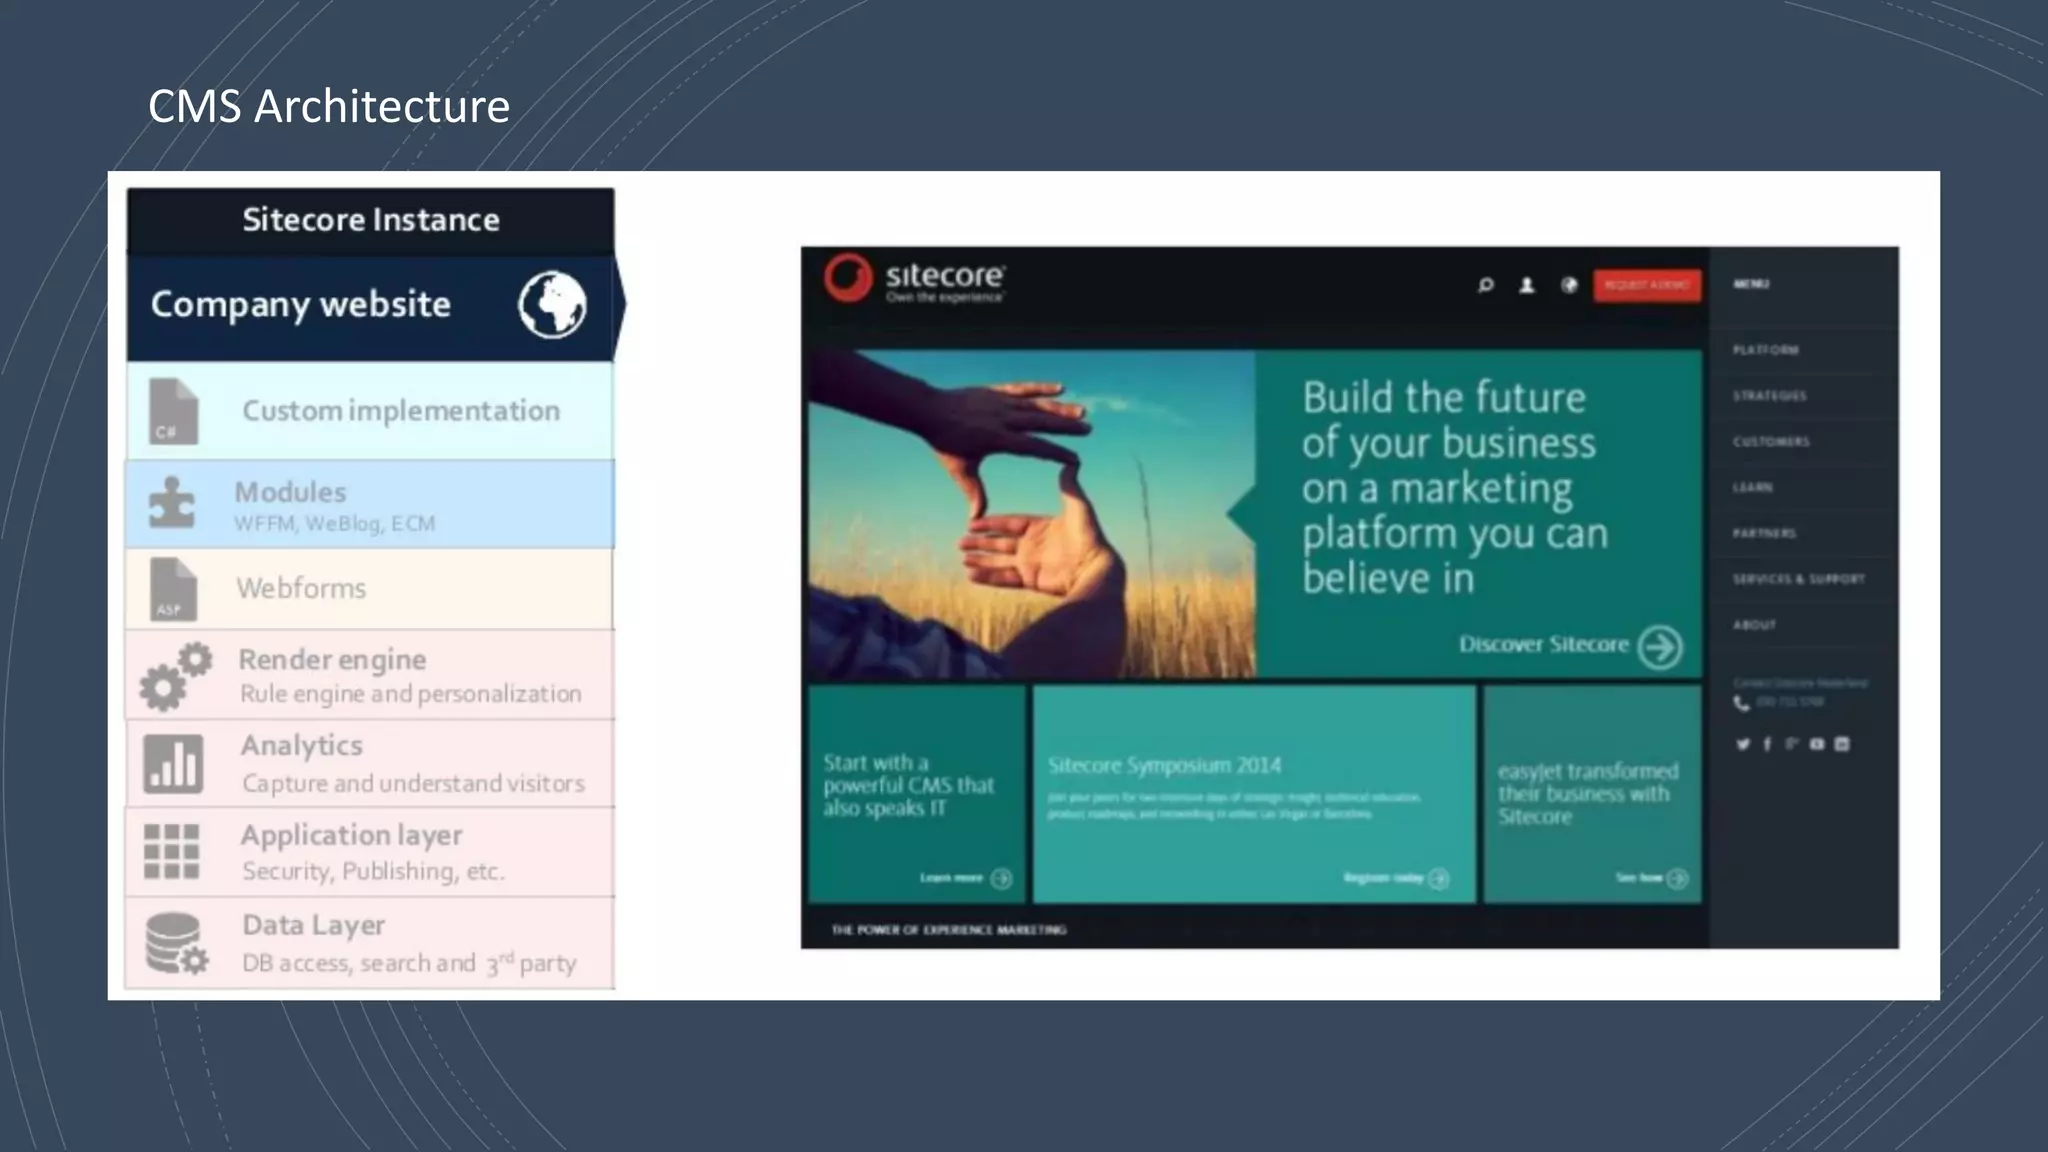This screenshot has height=1152, width=2048.
Task: Select Customers in the side menu
Action: pos(1771,442)
